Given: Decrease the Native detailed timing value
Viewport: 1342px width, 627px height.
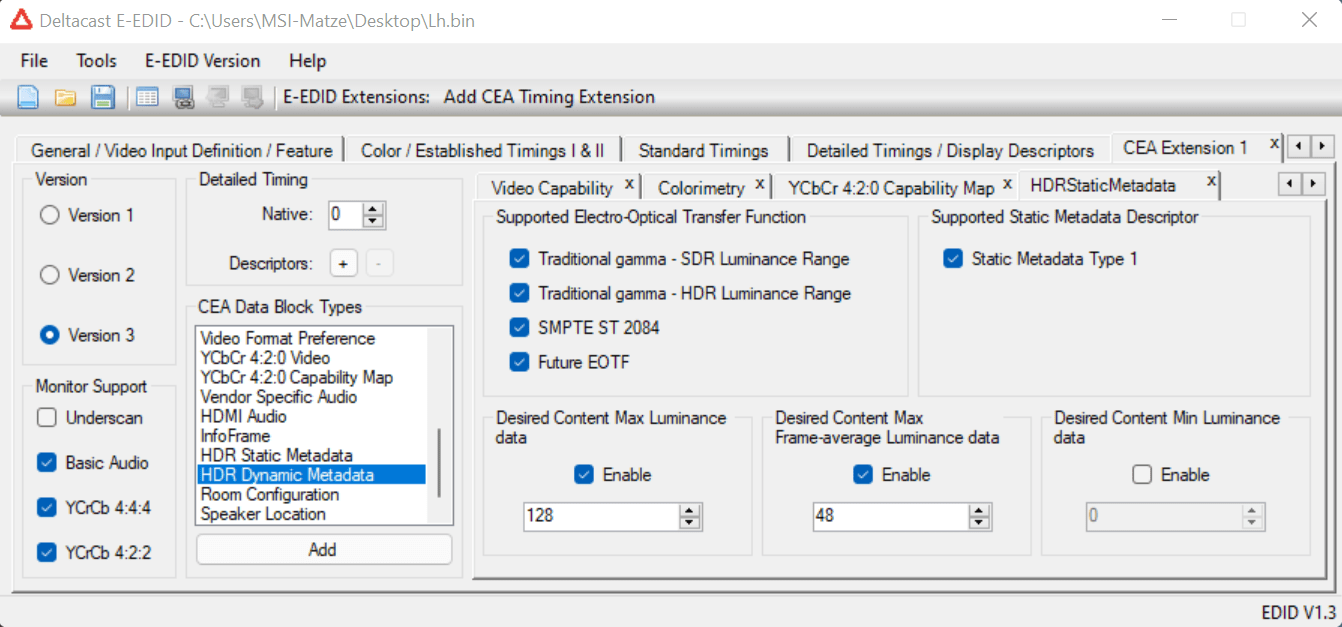Looking at the screenshot, I should (x=373, y=221).
